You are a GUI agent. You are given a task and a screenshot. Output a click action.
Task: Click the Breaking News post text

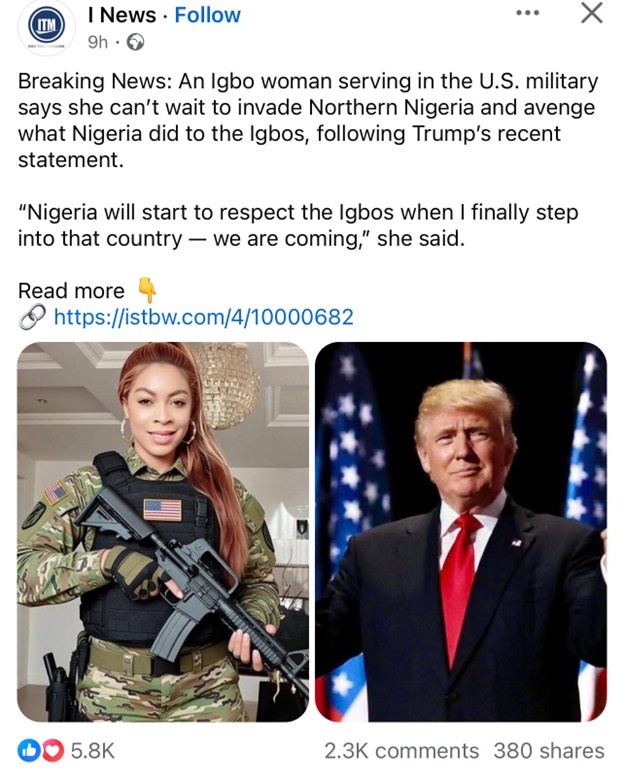[308, 120]
